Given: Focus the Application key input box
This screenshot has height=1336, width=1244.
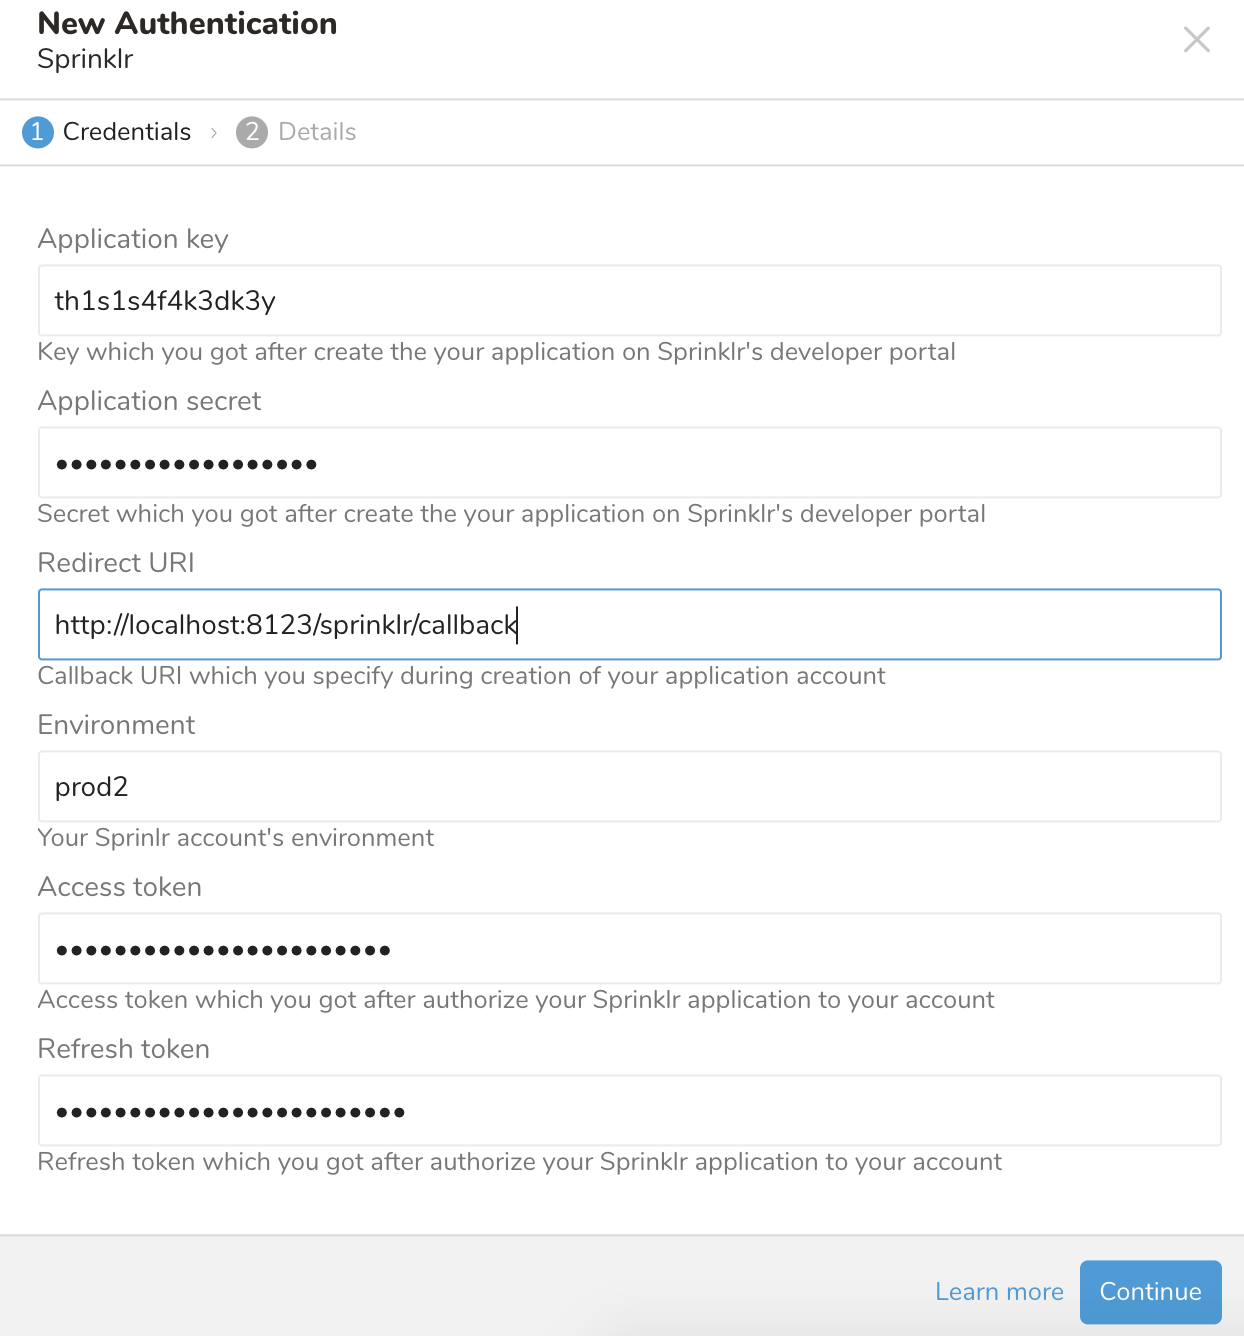Looking at the screenshot, I should [629, 301].
